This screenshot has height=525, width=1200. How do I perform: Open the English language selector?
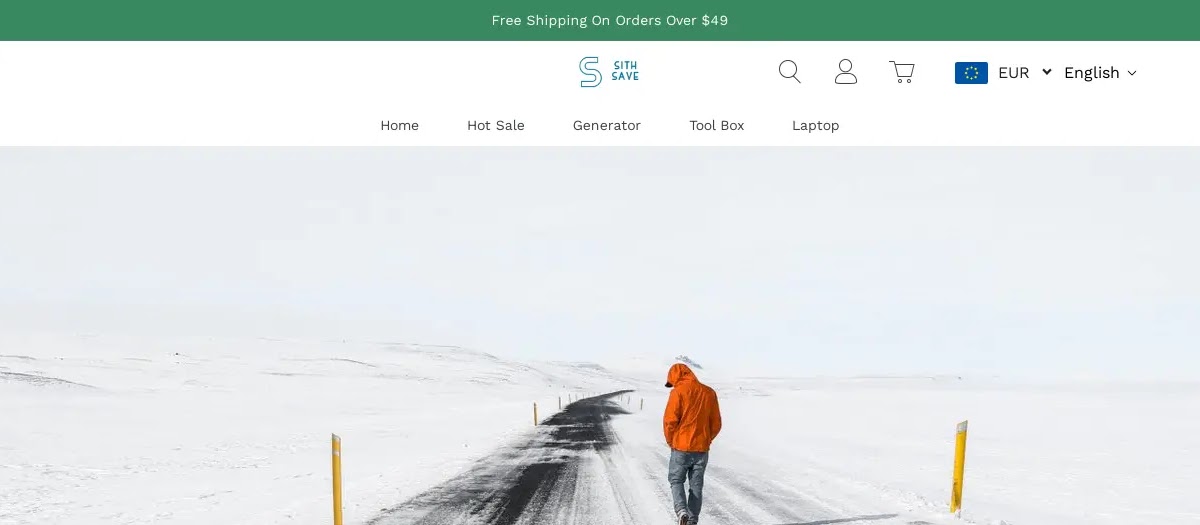click(1091, 73)
